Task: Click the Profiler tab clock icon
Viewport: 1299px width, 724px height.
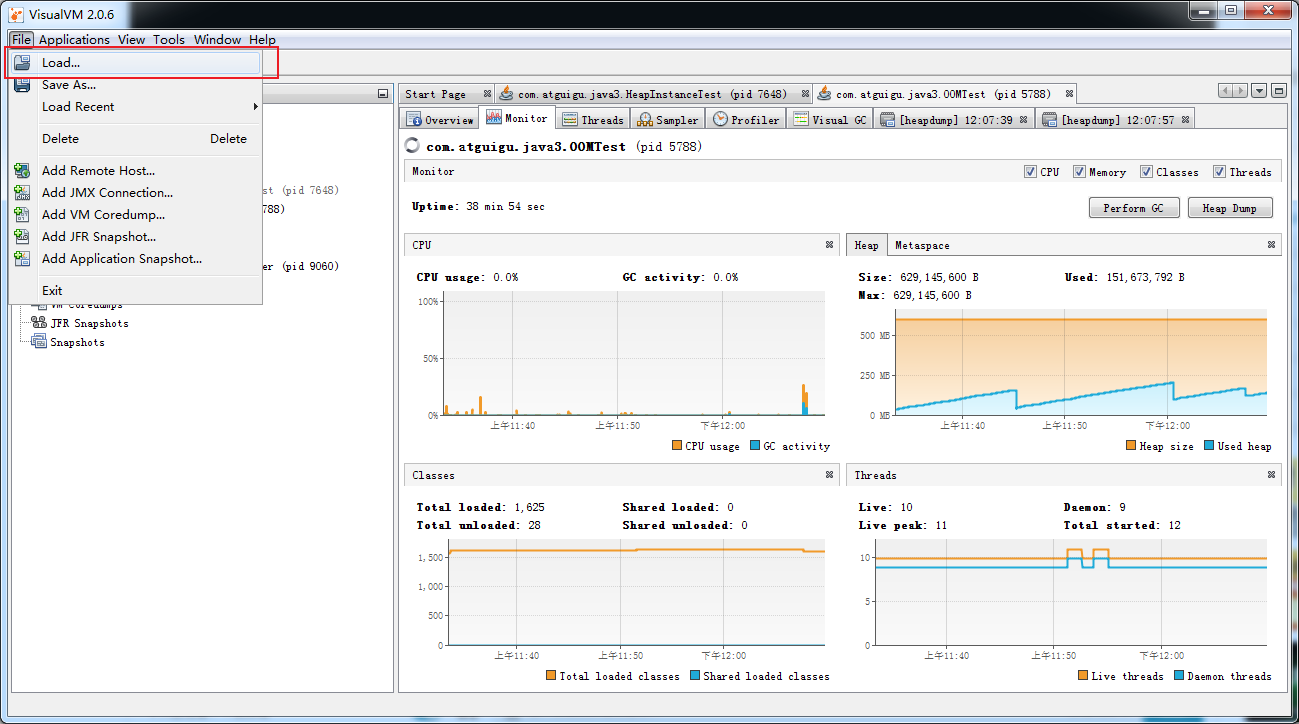Action: pos(720,119)
